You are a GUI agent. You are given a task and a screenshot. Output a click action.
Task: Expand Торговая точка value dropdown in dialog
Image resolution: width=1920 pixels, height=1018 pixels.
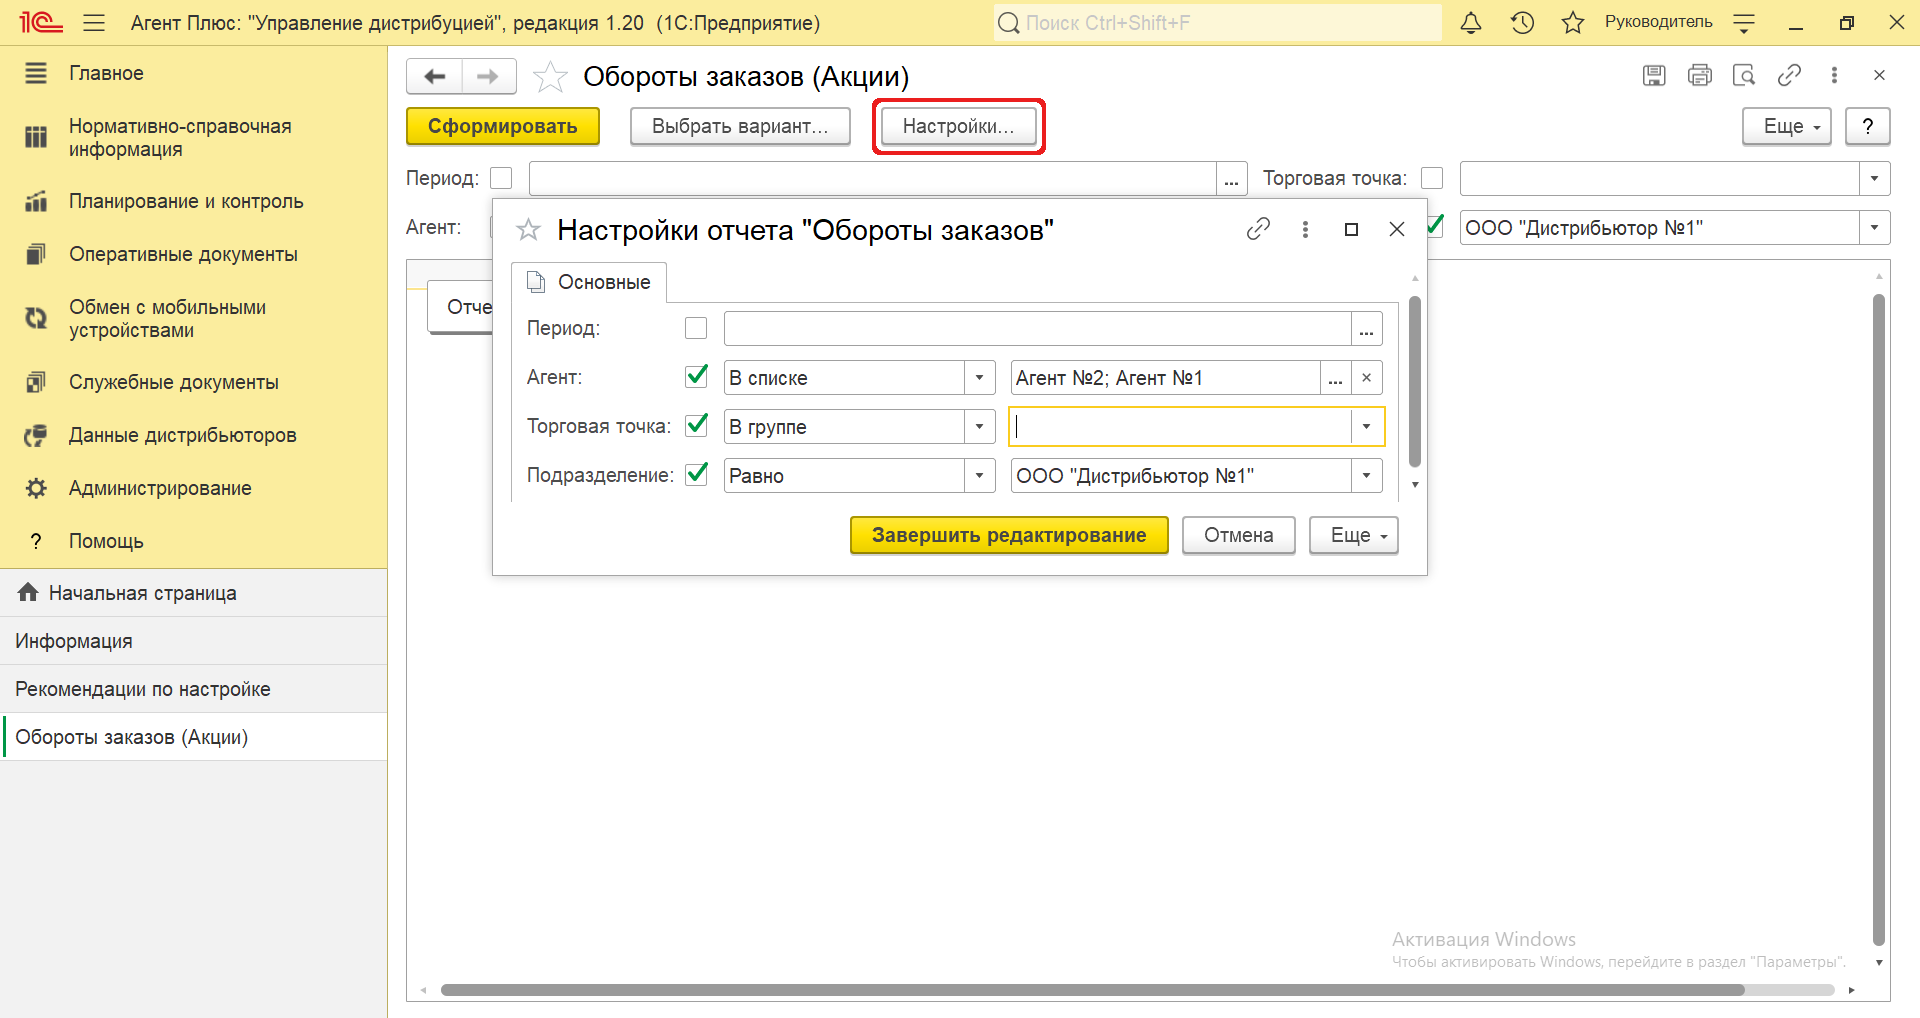click(1366, 427)
